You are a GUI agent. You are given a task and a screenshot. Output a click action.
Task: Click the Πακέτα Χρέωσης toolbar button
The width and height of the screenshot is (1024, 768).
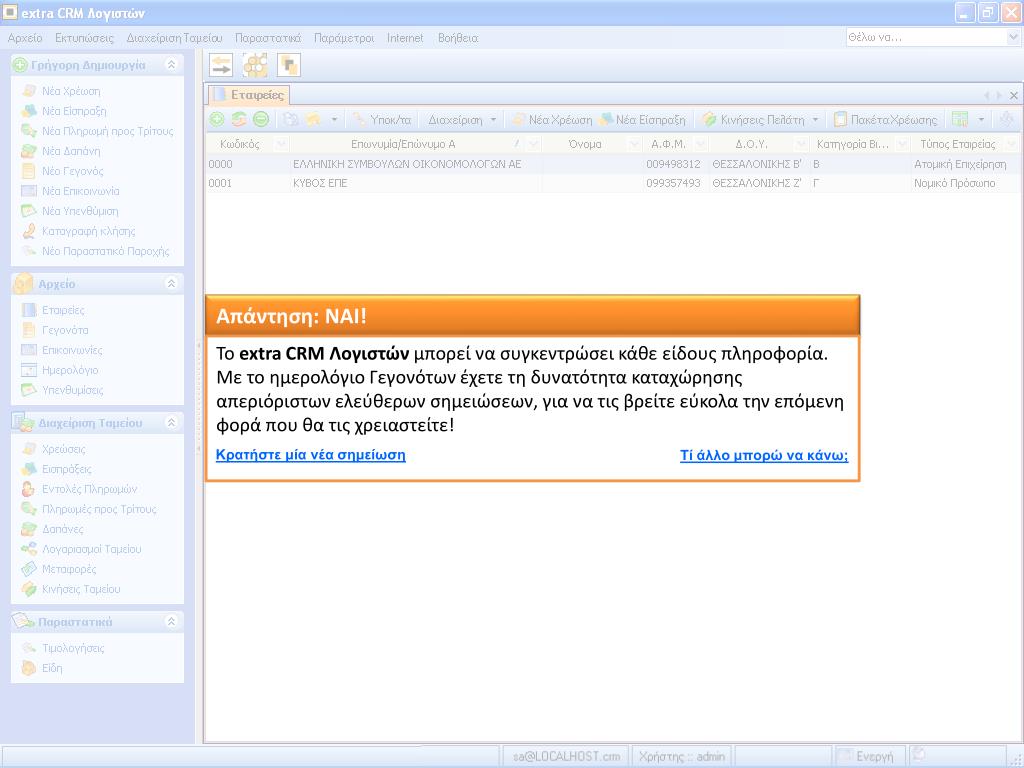pos(886,120)
